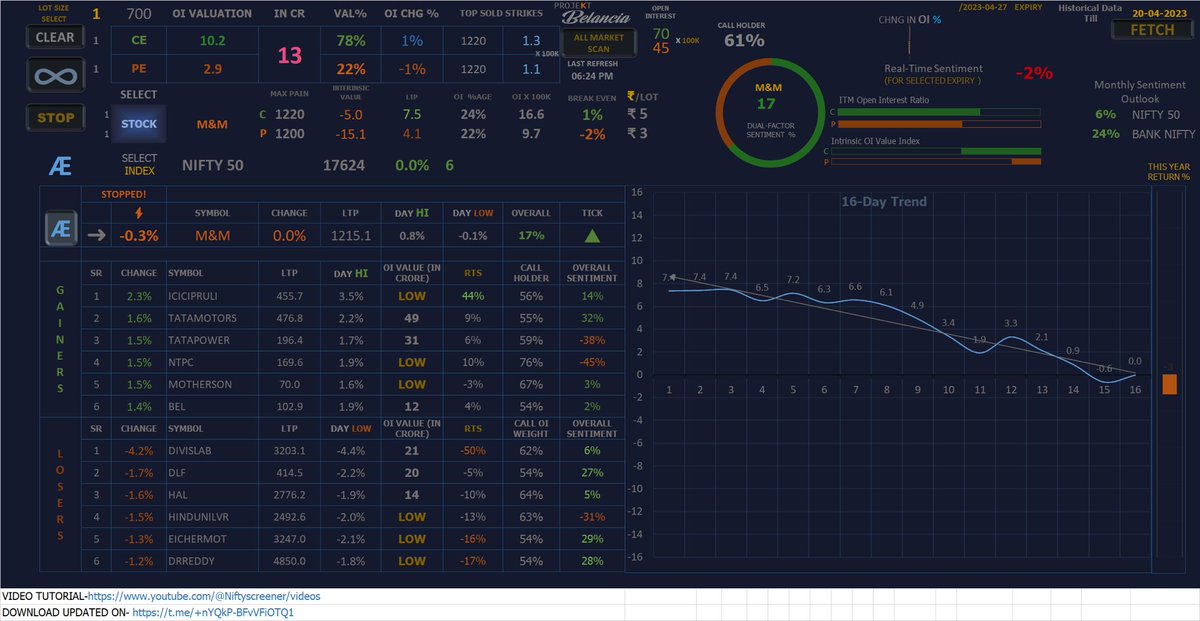
Task: Select the M&M stock name cell
Action: pyautogui.click(x=211, y=125)
